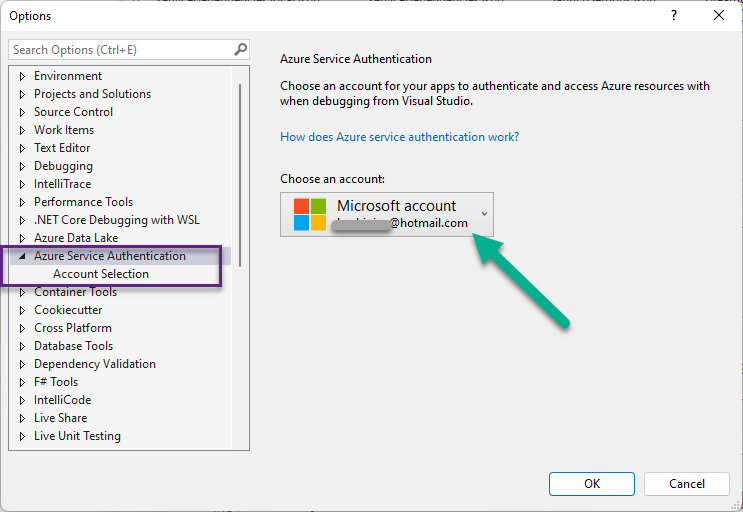743x512 pixels.
Task: Expand the Source Control node
Action: pos(22,112)
